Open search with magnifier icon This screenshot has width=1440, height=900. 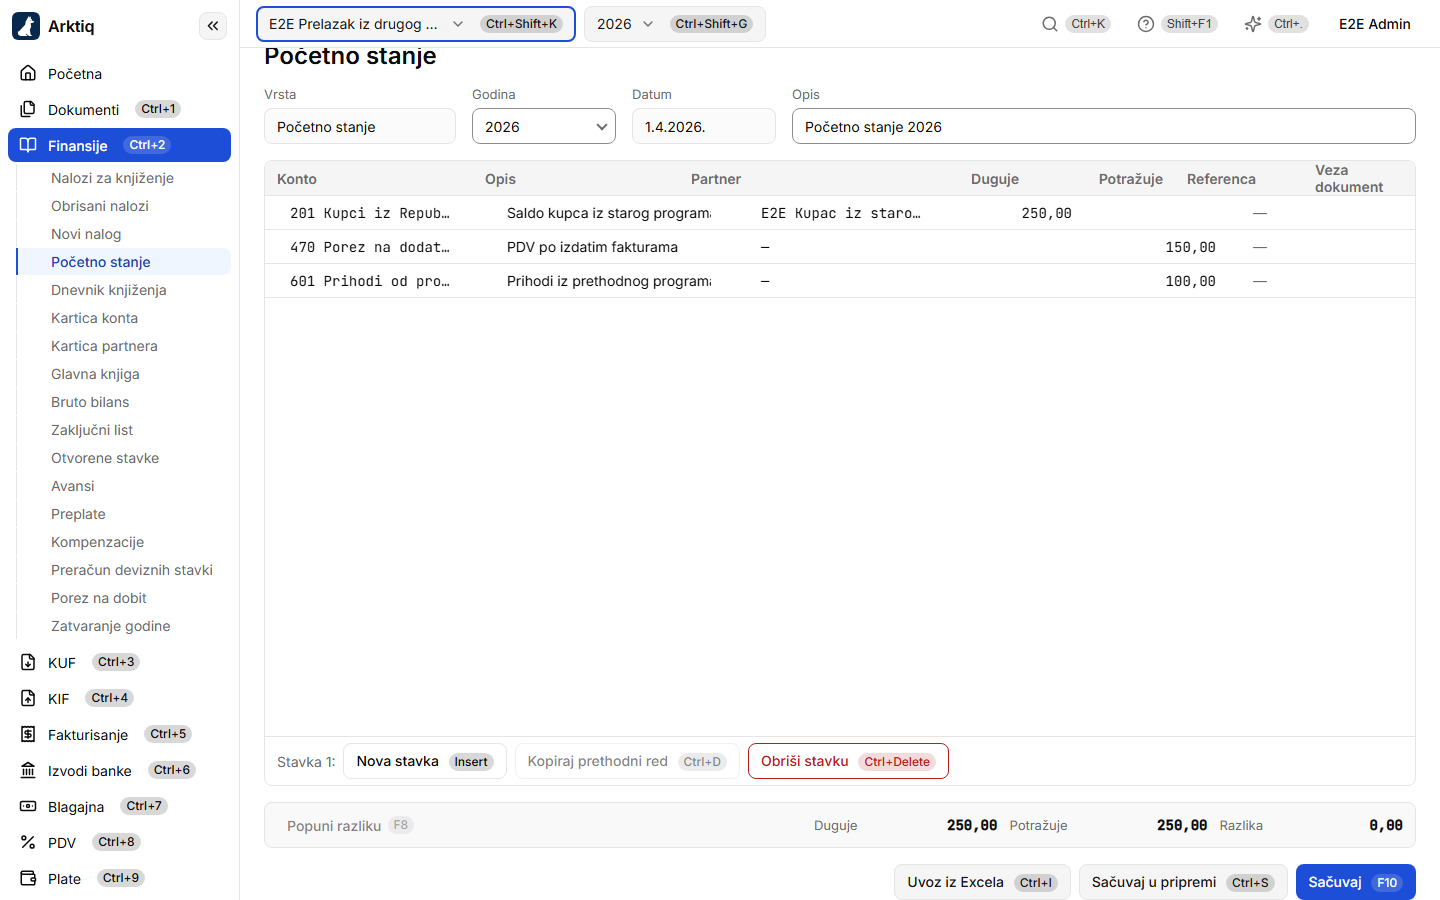pyautogui.click(x=1050, y=24)
